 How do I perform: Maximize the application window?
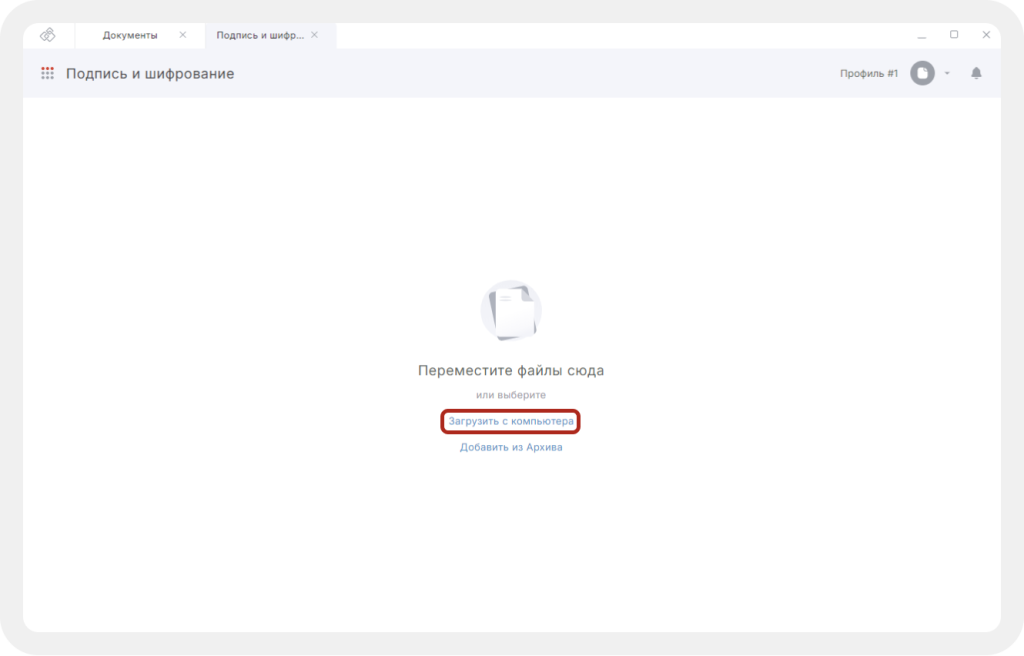(953, 35)
